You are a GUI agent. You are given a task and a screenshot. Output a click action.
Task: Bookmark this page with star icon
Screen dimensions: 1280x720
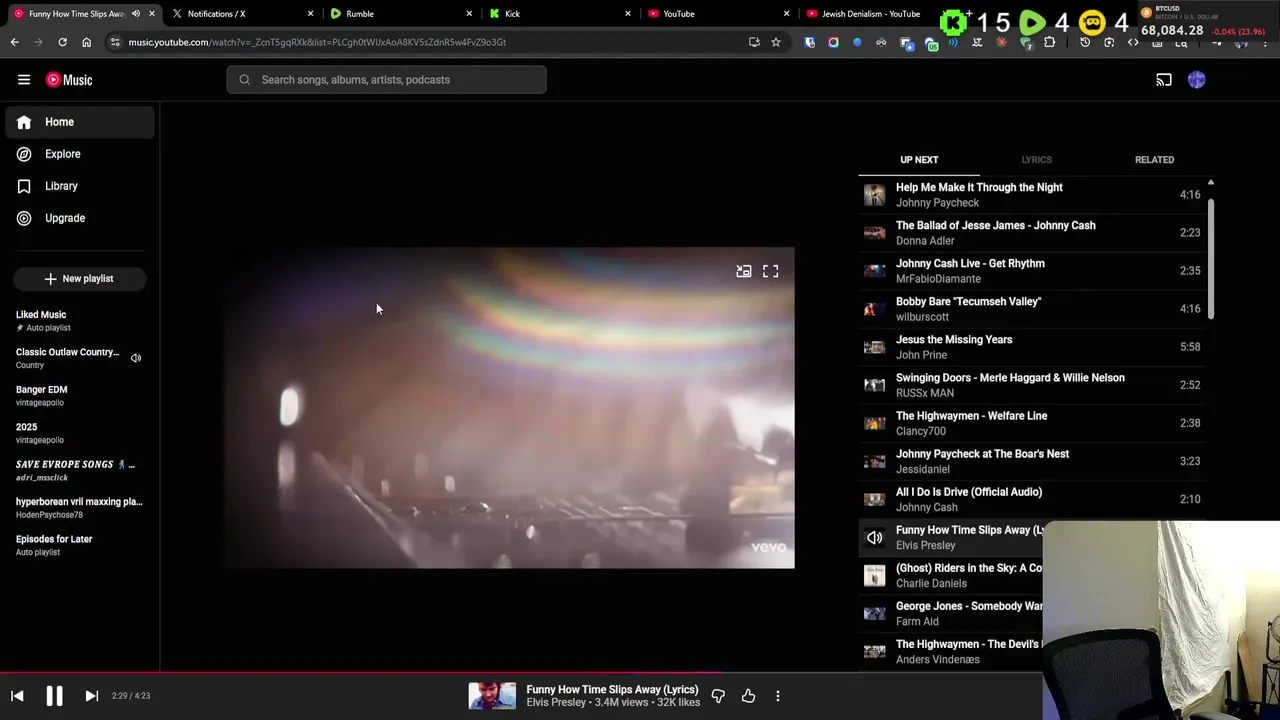pos(775,42)
